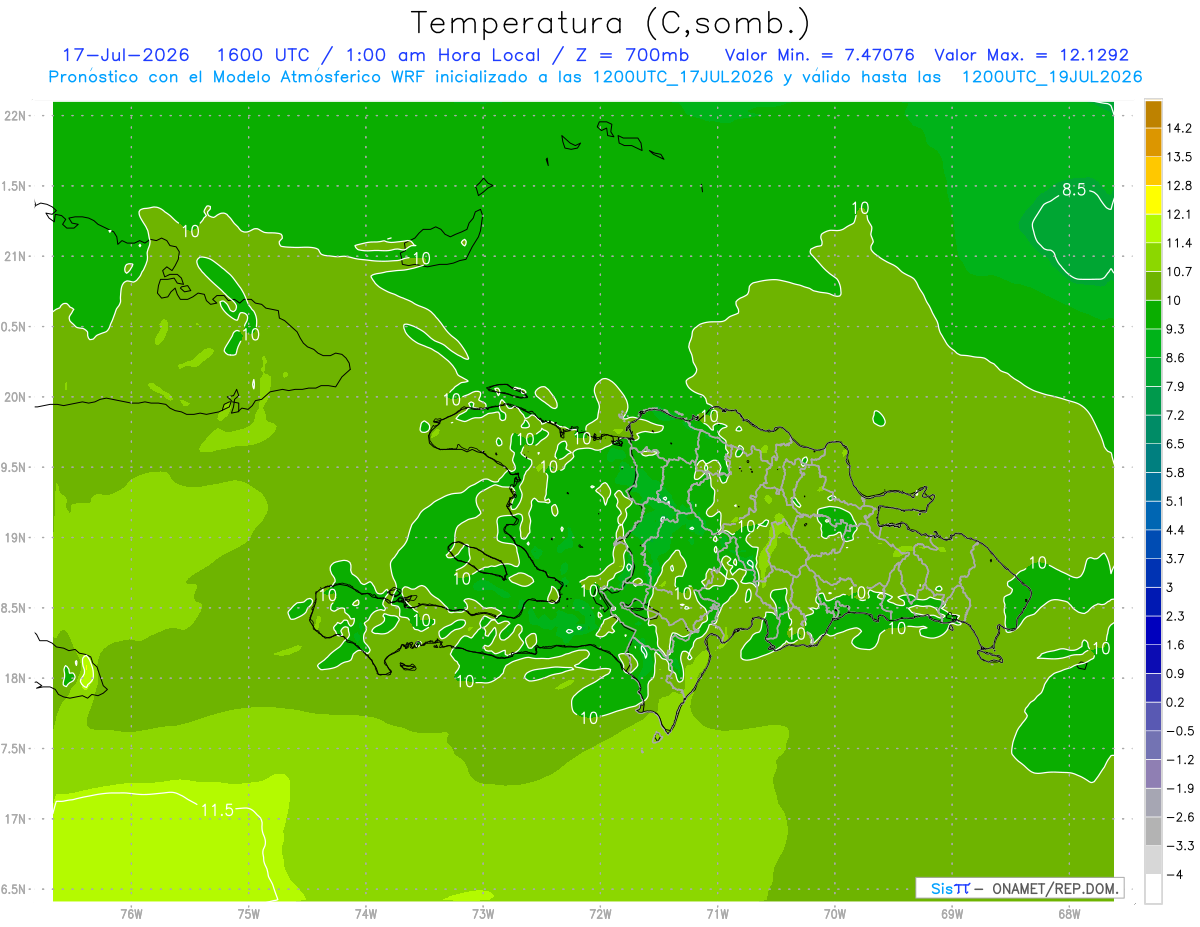Click the "0.2" colorbar value
The width and height of the screenshot is (1200, 927).
coord(1176,702)
